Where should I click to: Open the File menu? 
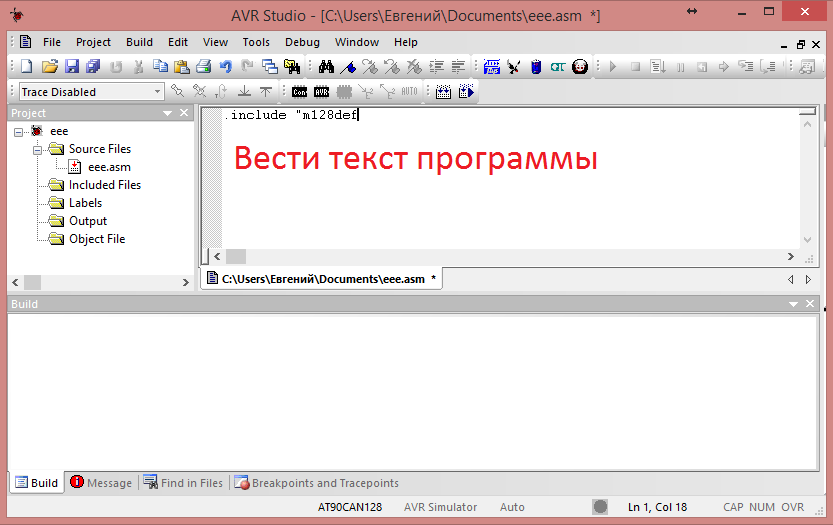point(52,42)
